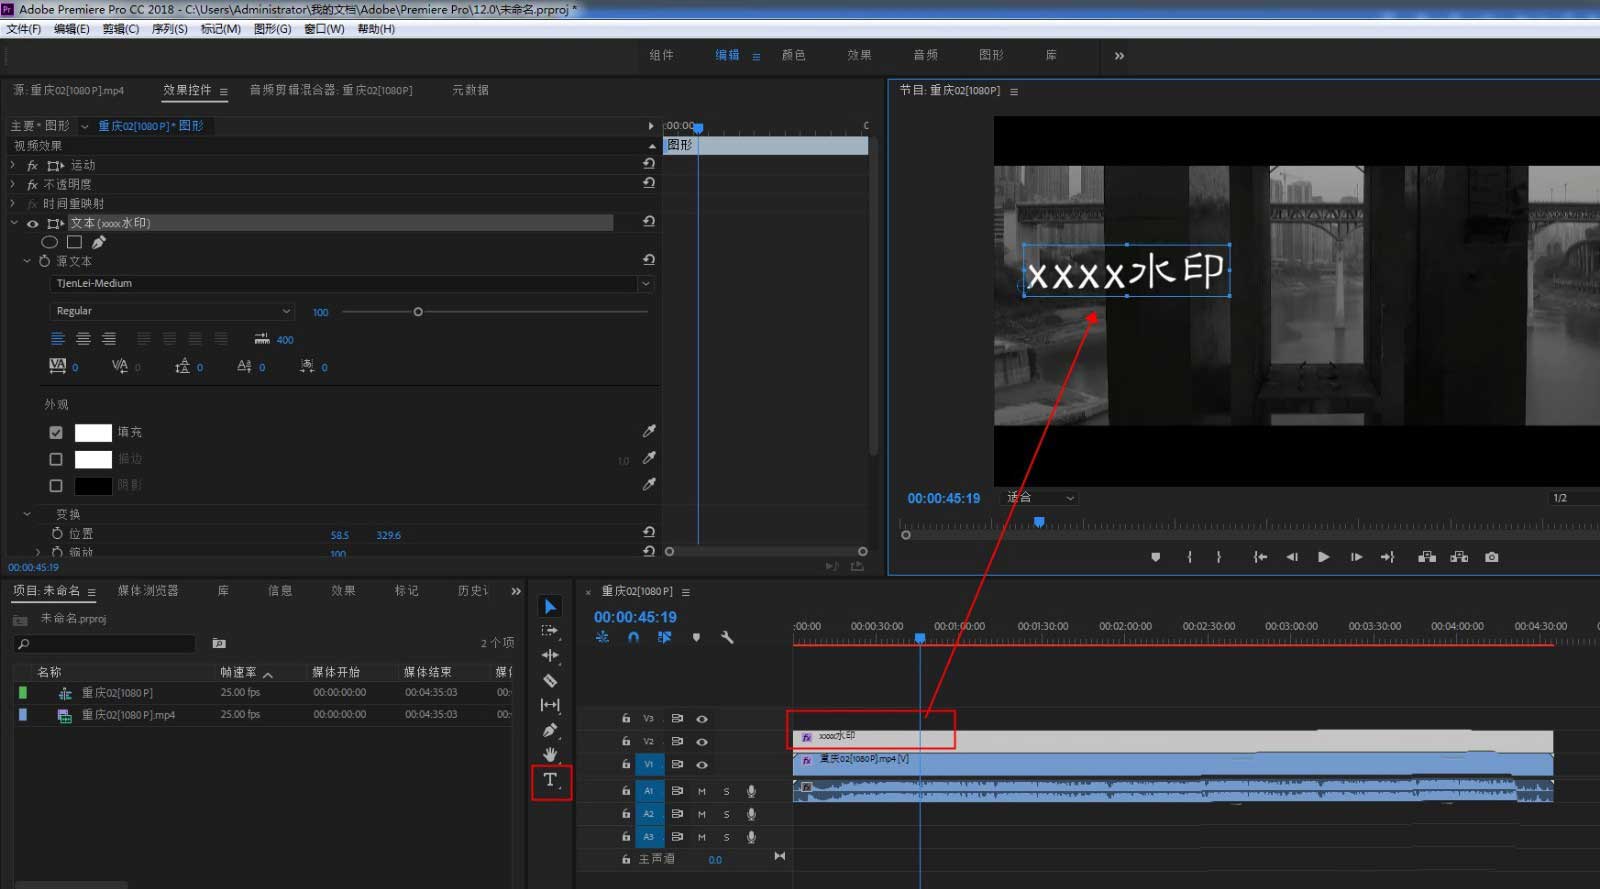Click the white fill color swatch
This screenshot has width=1600, height=889.
coord(93,432)
